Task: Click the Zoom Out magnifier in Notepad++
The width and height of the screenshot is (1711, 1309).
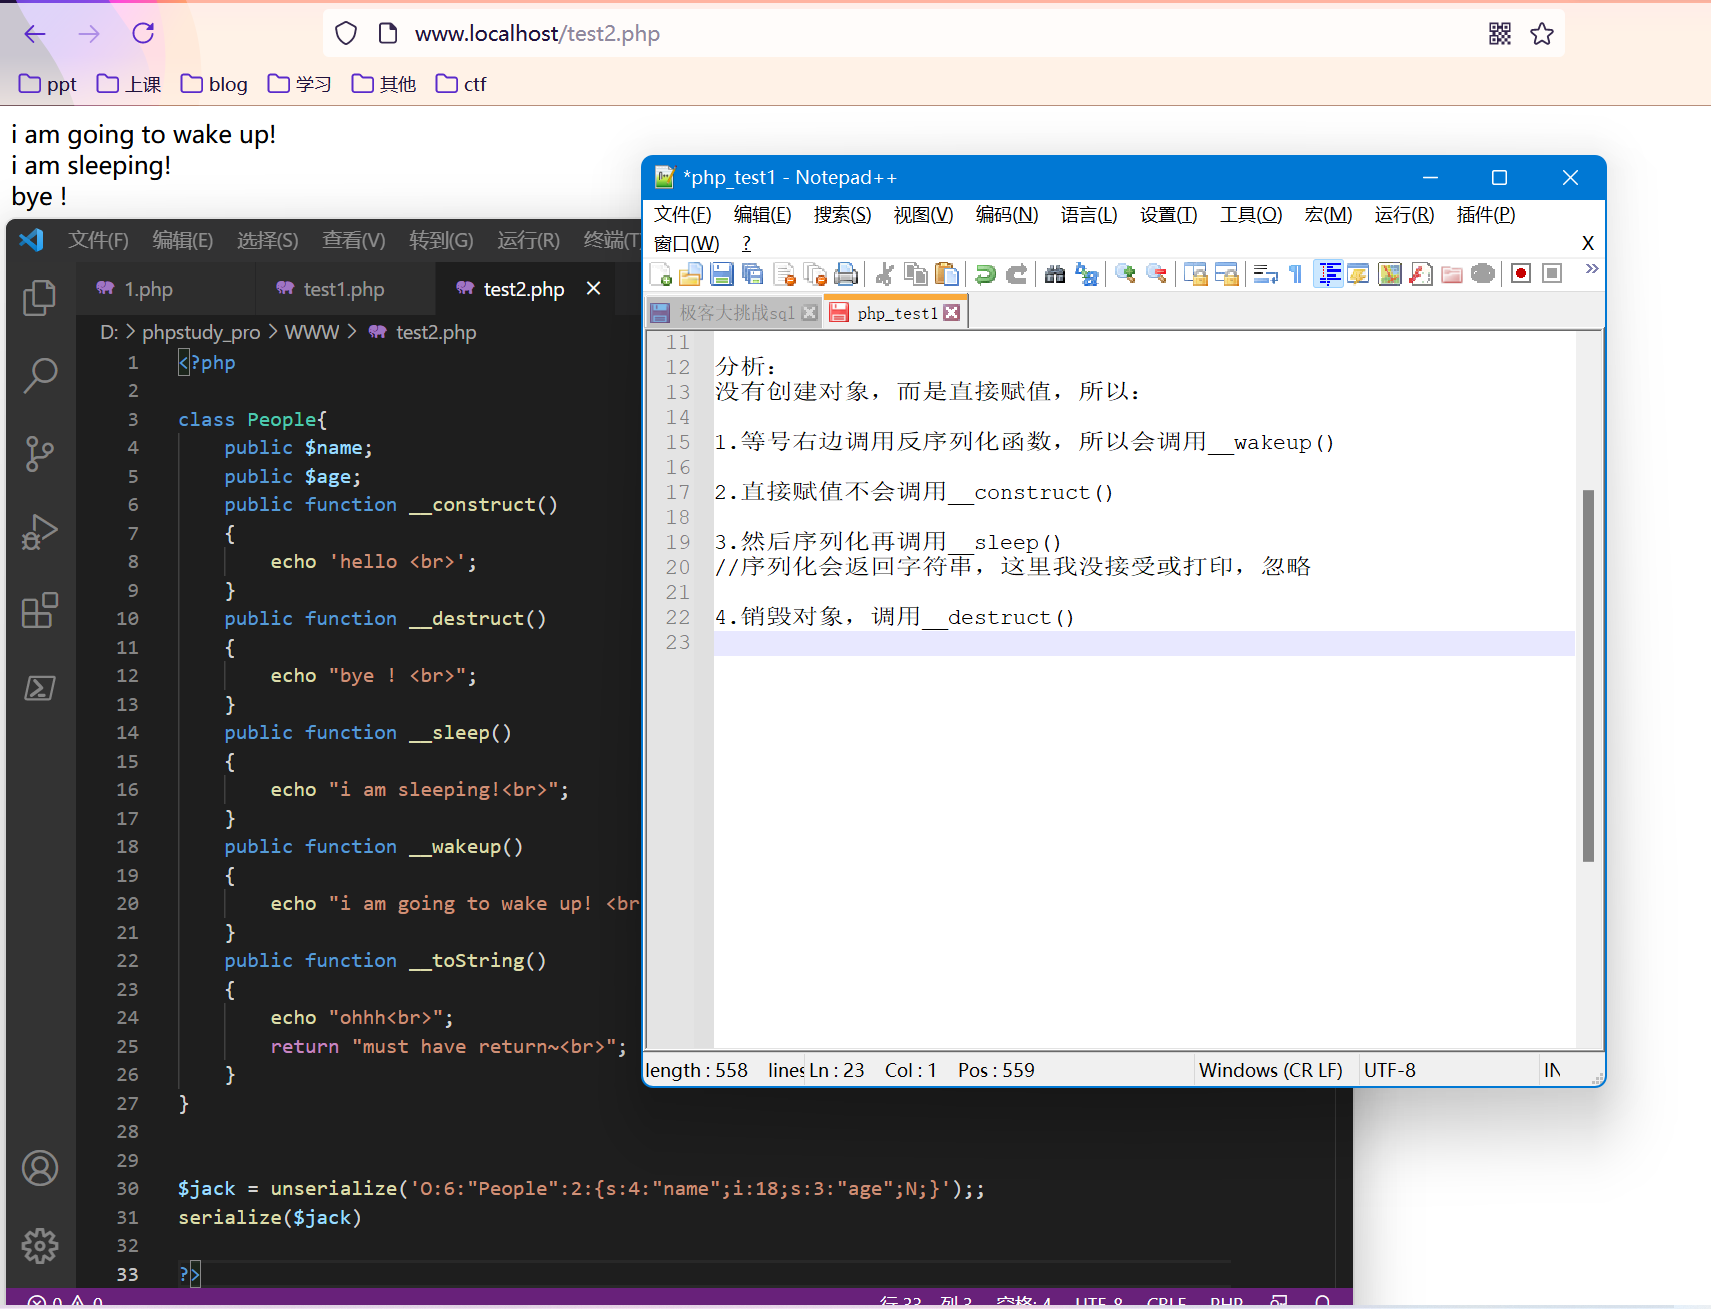Action: (1156, 274)
